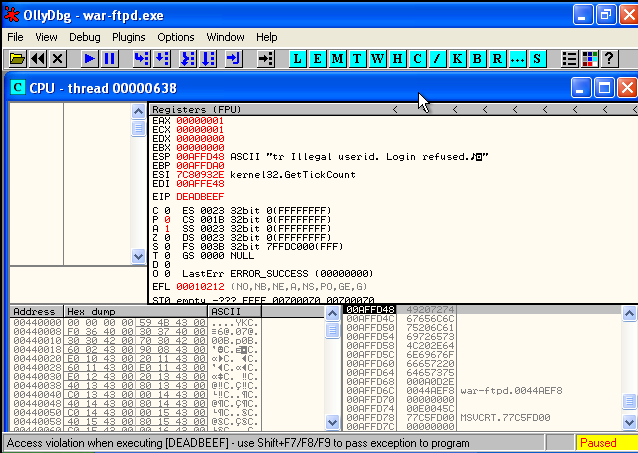Image resolution: width=638 pixels, height=453 pixels.
Task: Toggle the A flag value
Action: tap(167, 229)
